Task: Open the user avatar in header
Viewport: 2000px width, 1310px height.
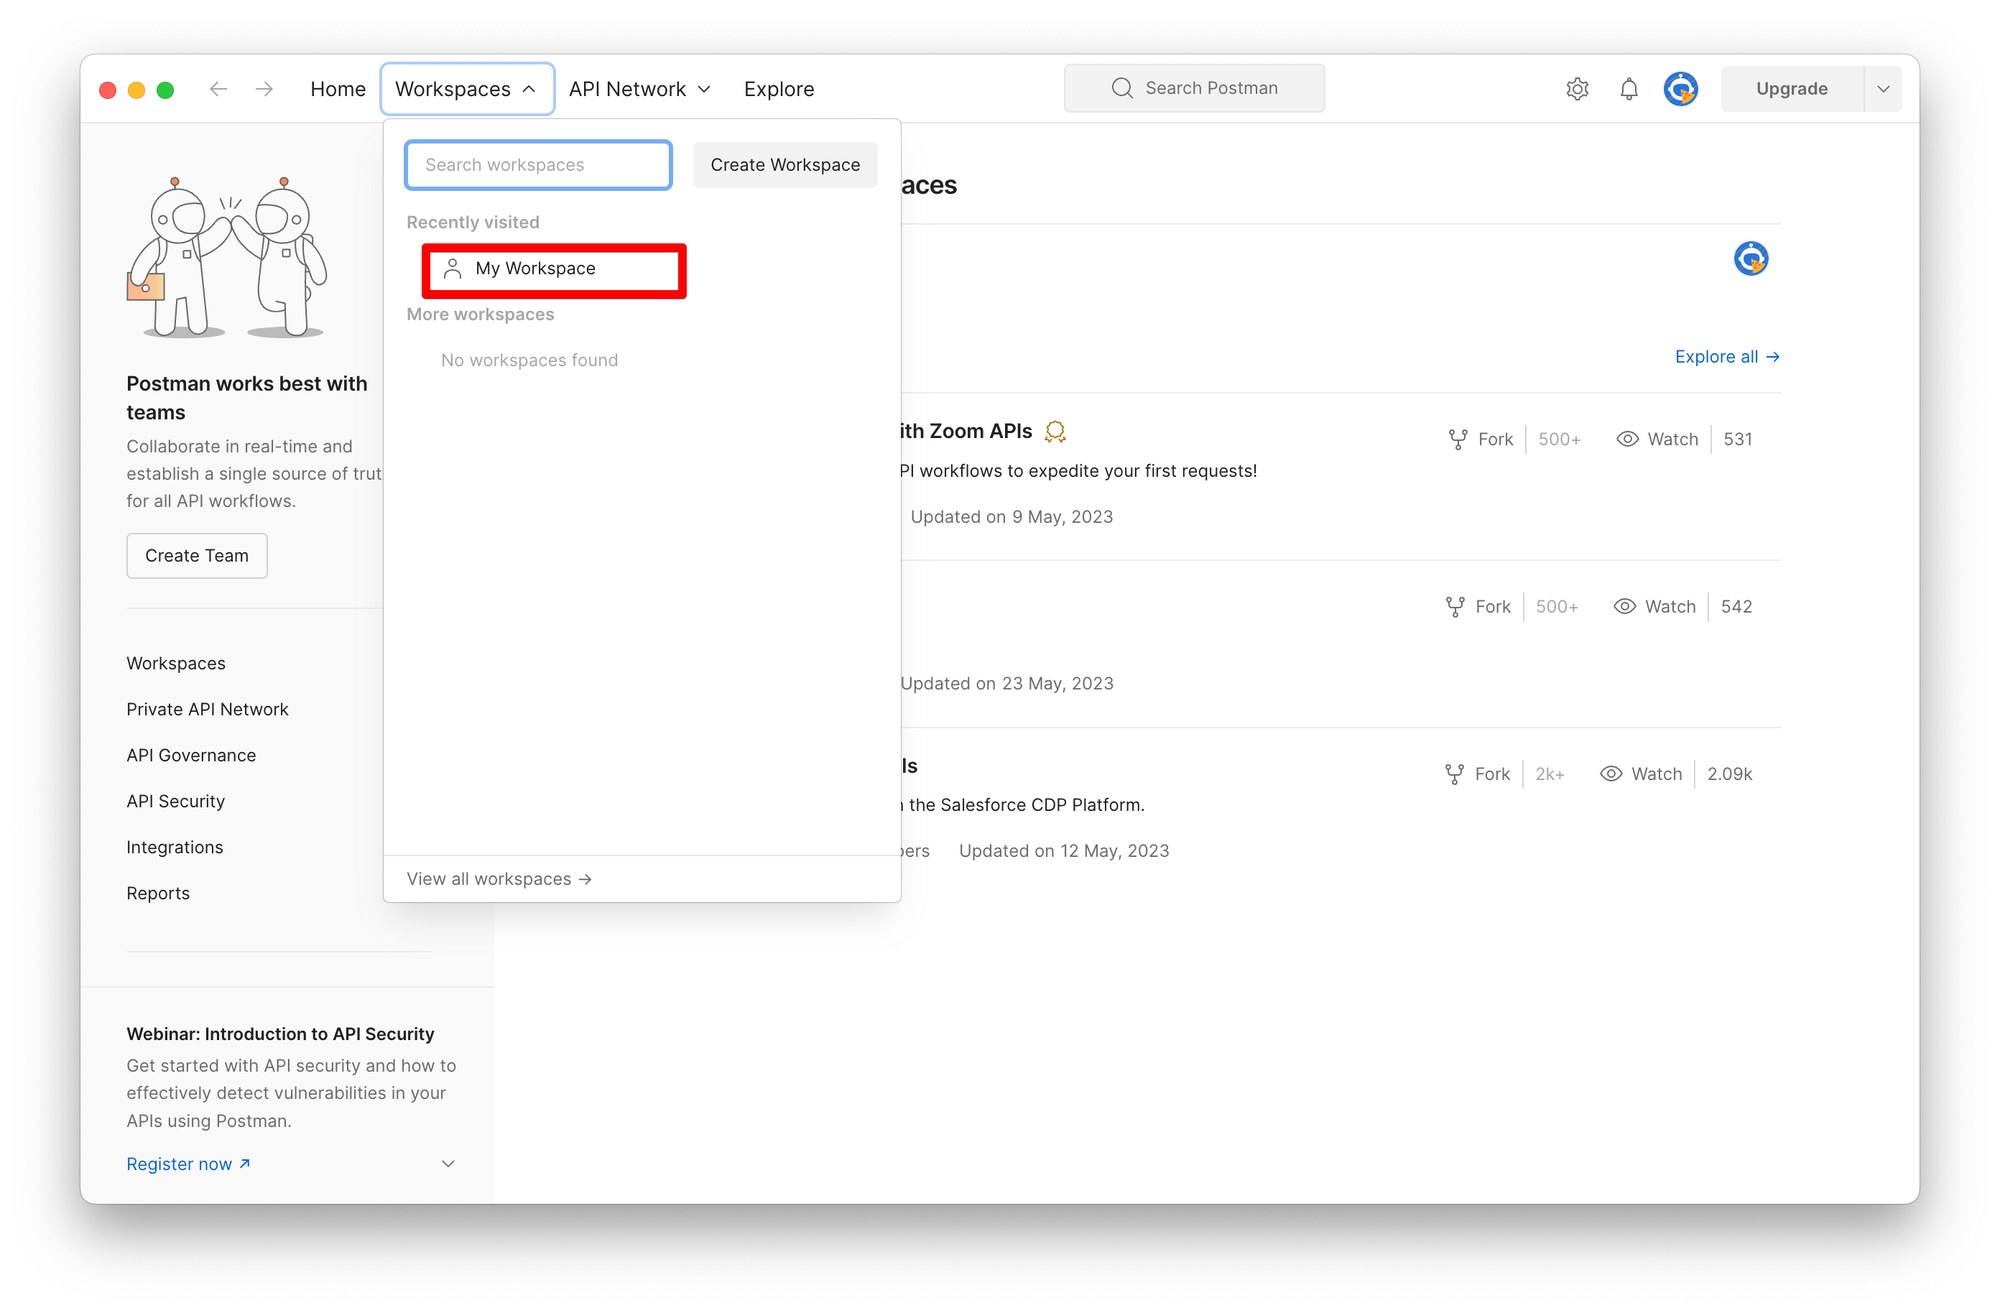Action: click(1681, 89)
